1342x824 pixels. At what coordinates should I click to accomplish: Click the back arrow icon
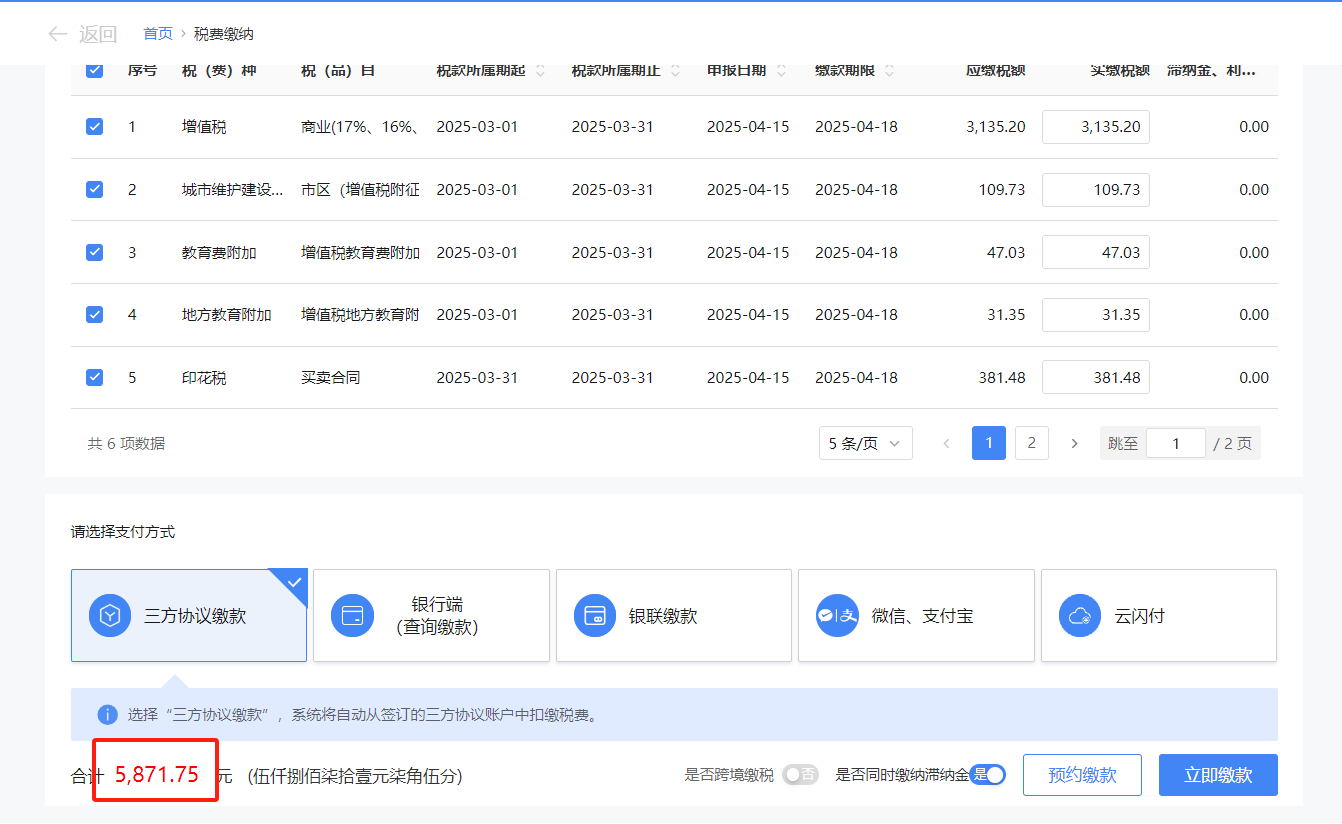pyautogui.click(x=58, y=34)
